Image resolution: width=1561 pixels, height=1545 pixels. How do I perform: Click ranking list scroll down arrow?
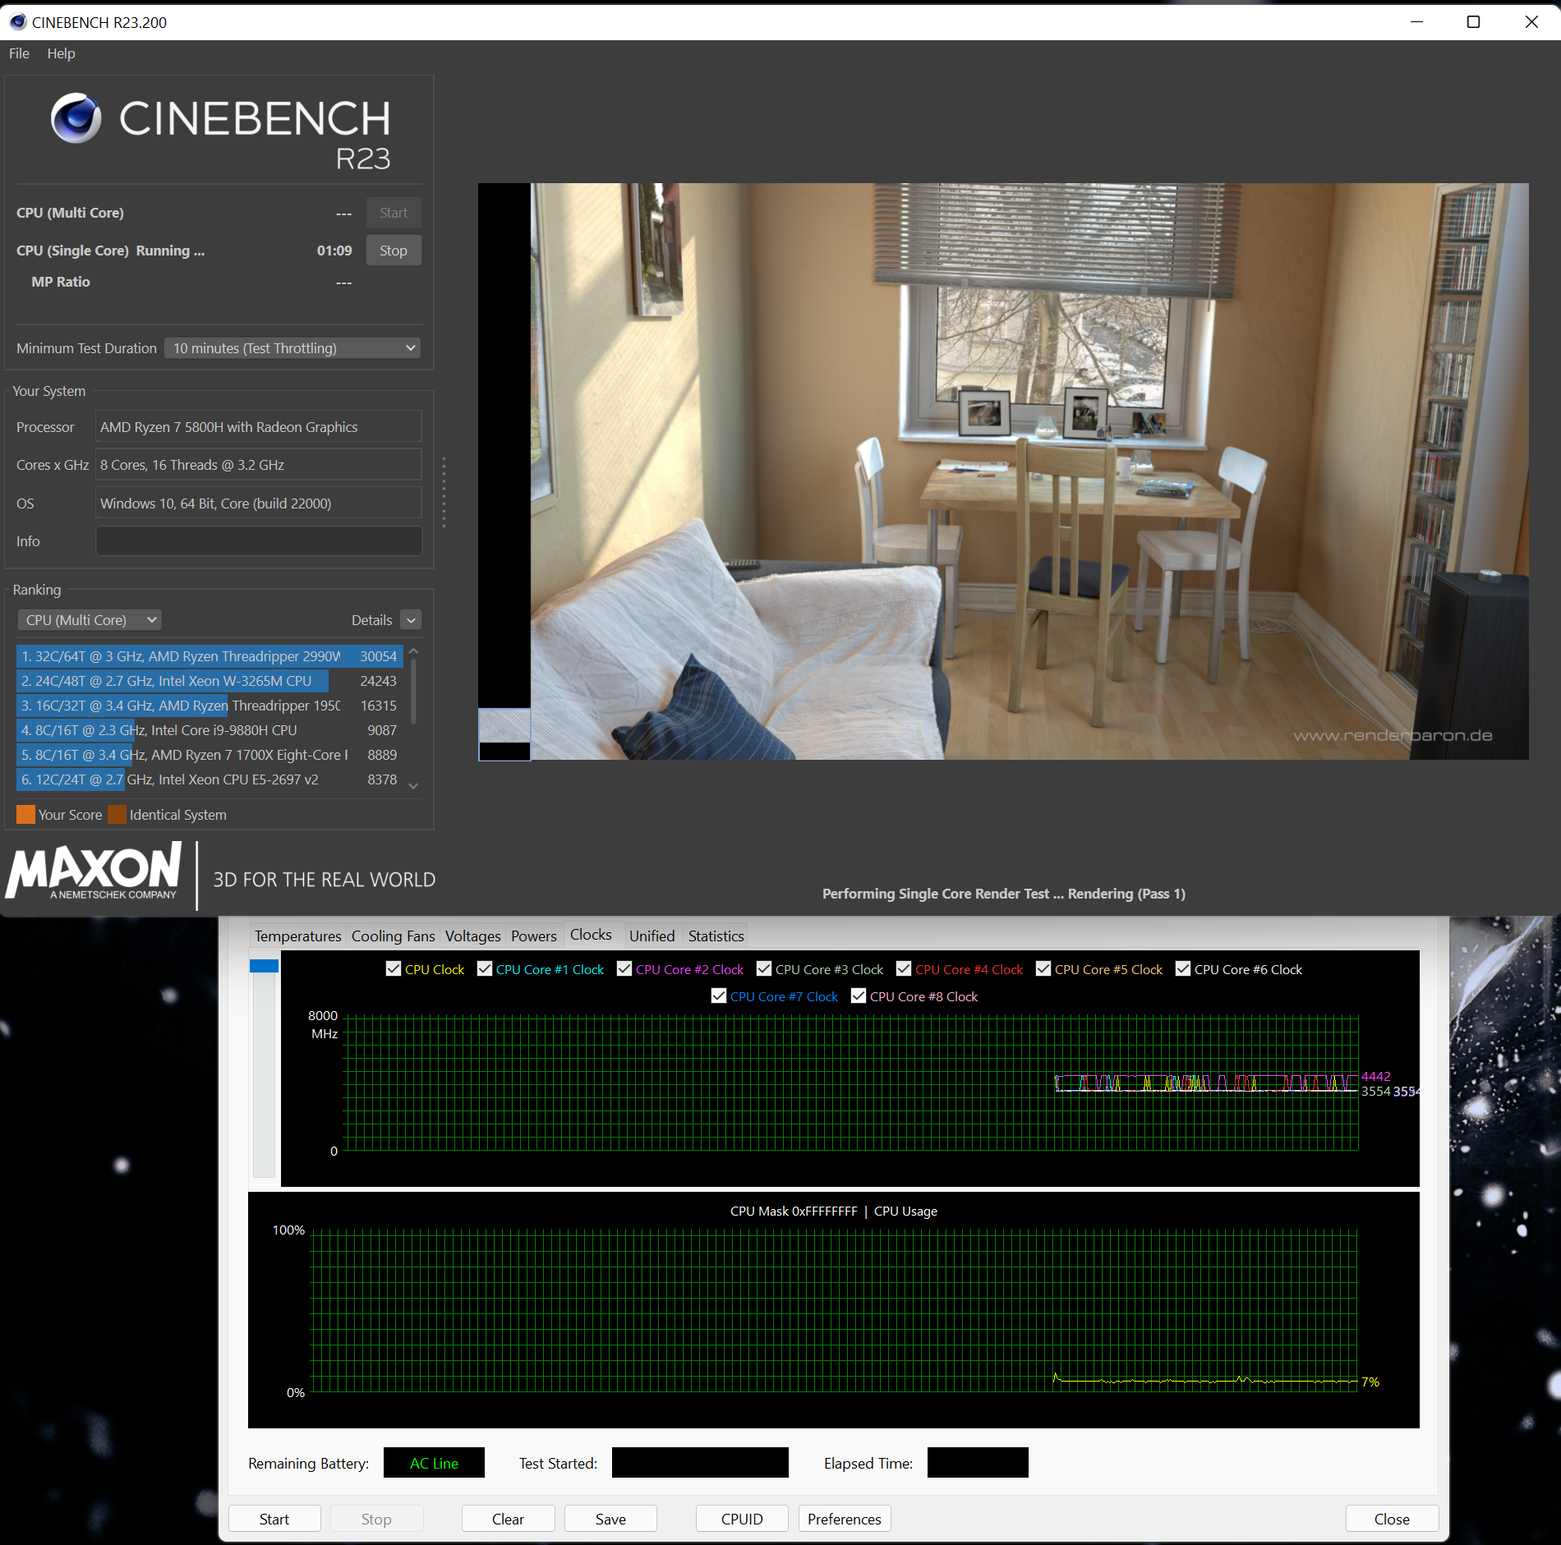pos(413,786)
